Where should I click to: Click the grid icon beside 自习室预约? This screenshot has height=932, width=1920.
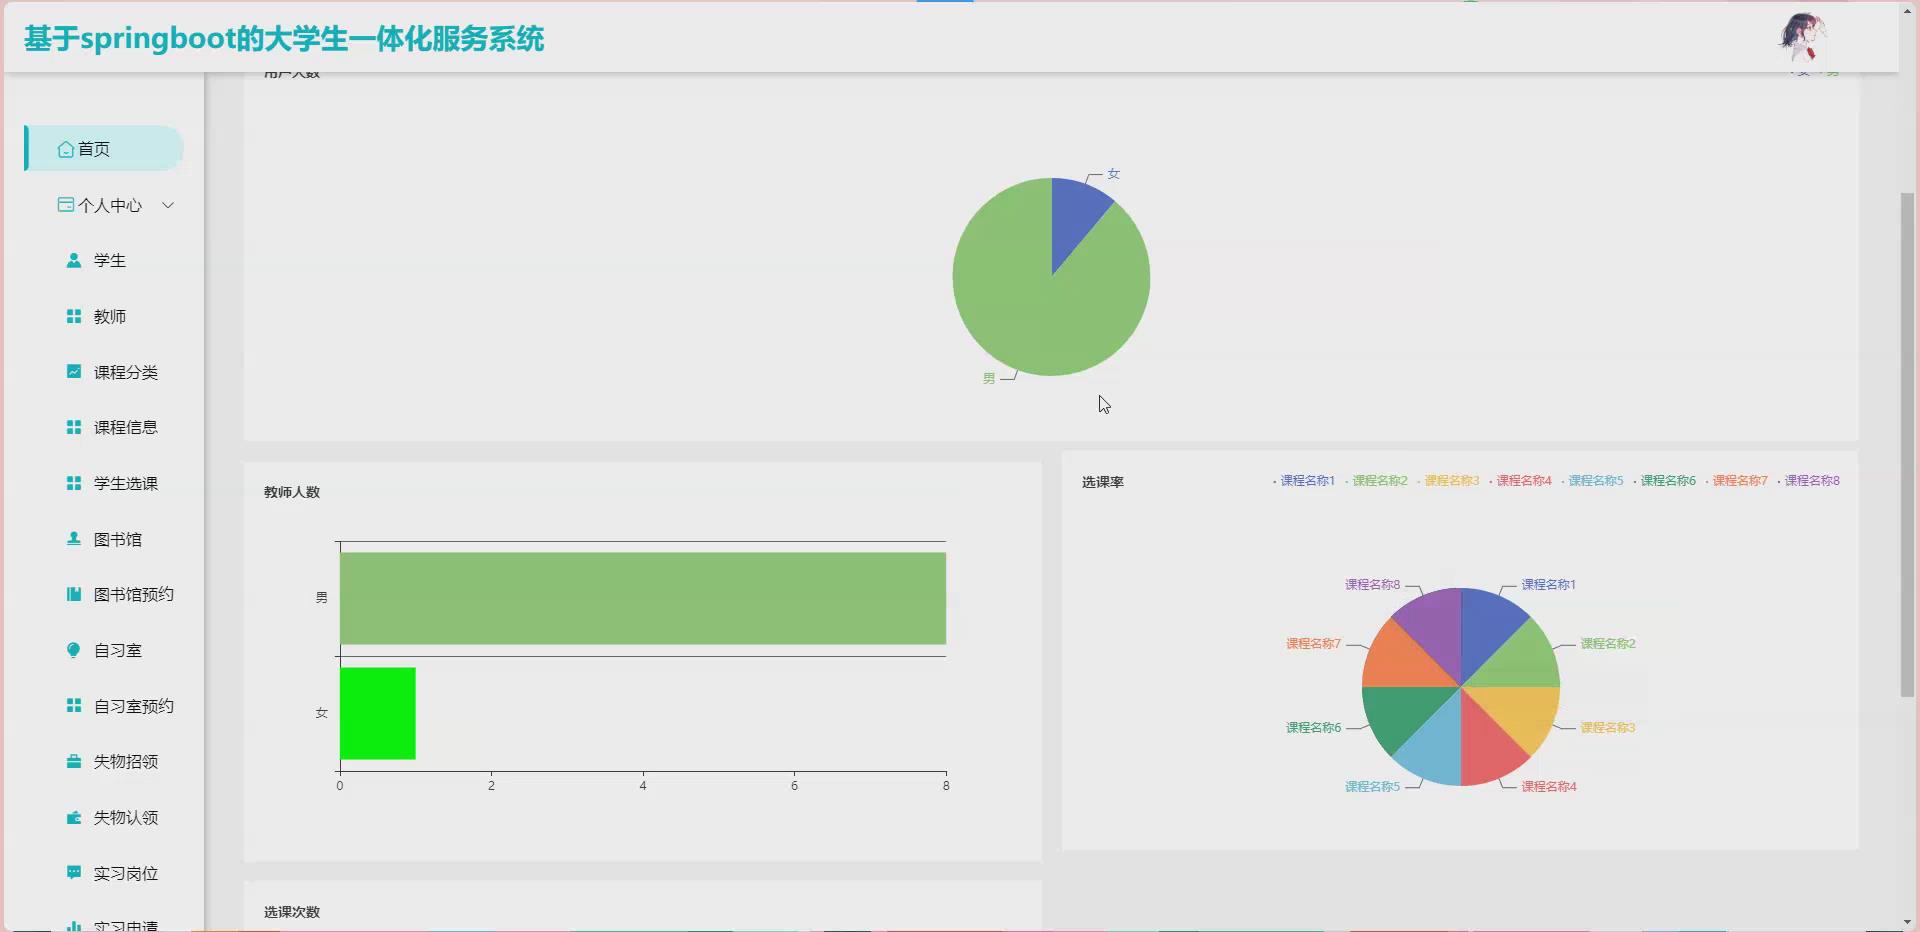pos(73,706)
